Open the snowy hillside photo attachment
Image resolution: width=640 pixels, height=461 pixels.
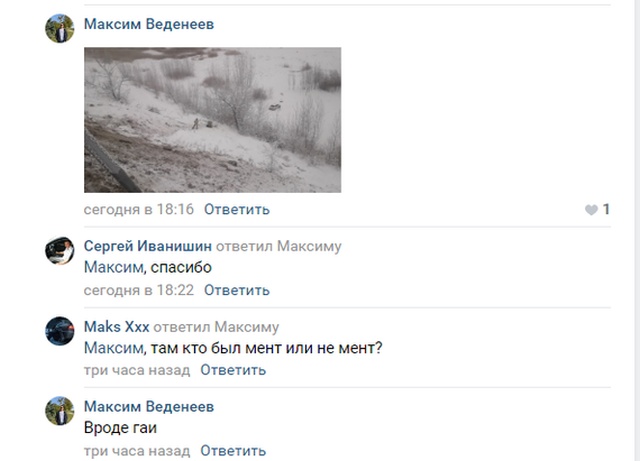coord(213,120)
